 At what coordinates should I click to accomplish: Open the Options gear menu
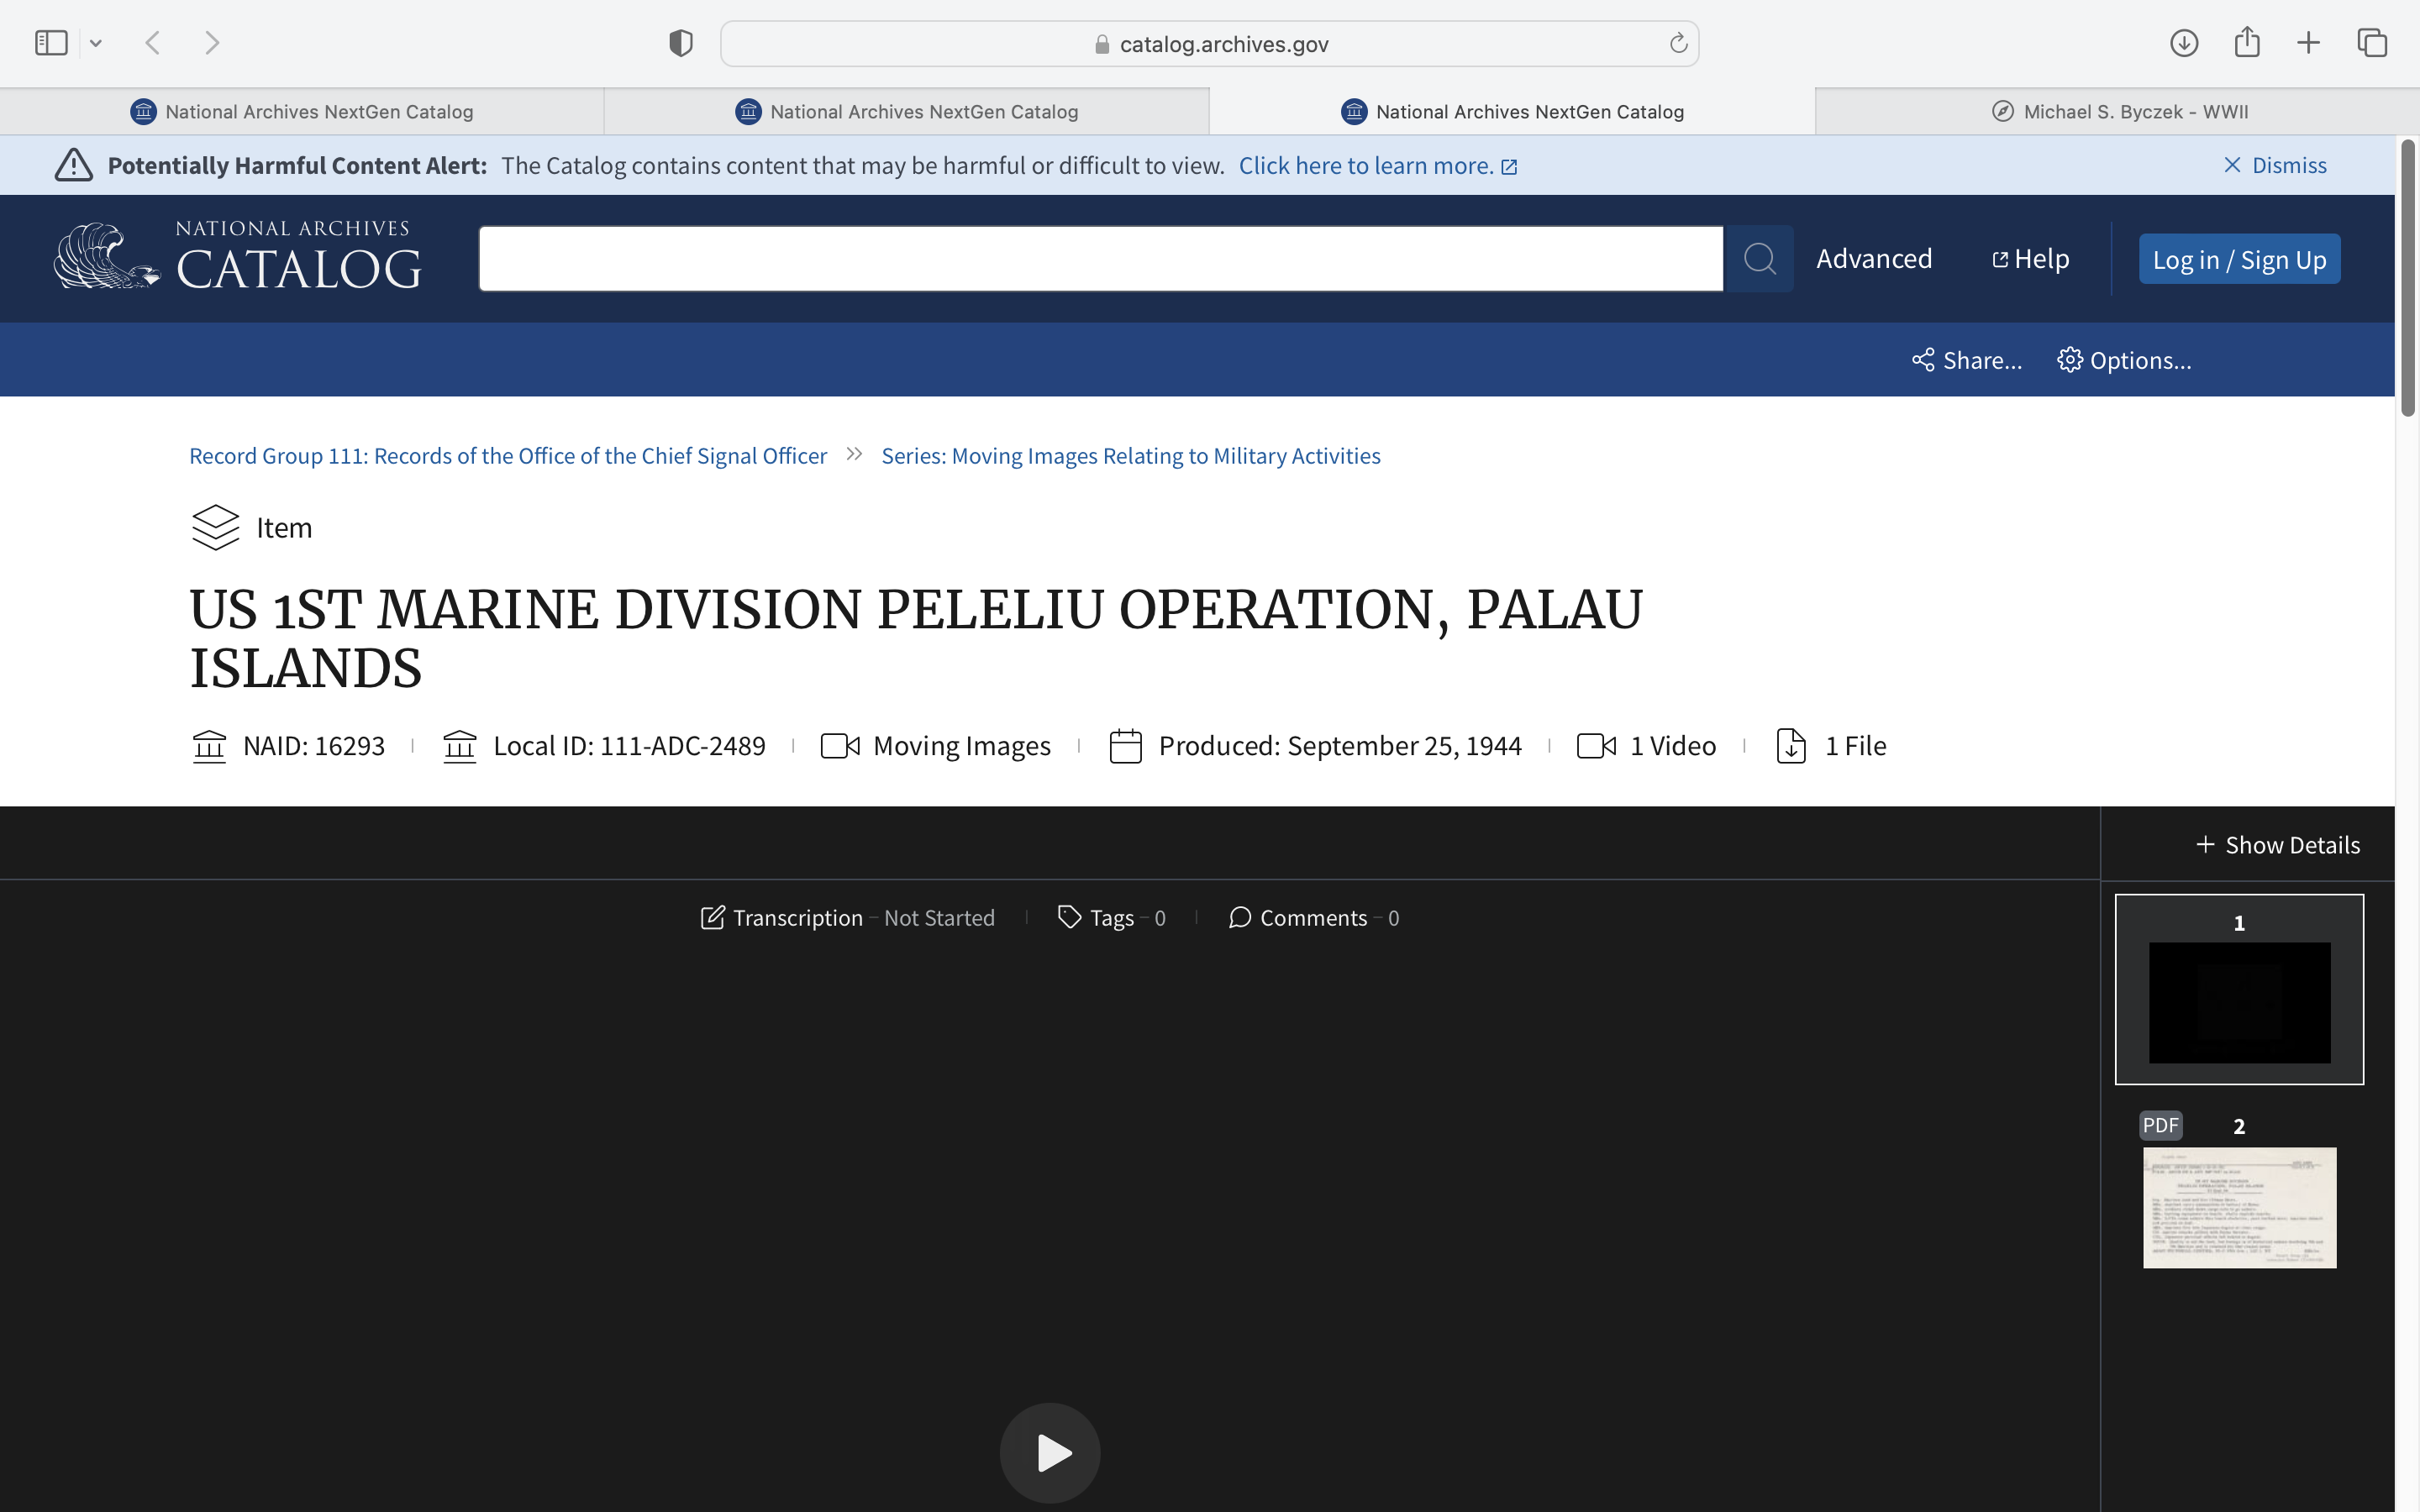coord(2124,360)
